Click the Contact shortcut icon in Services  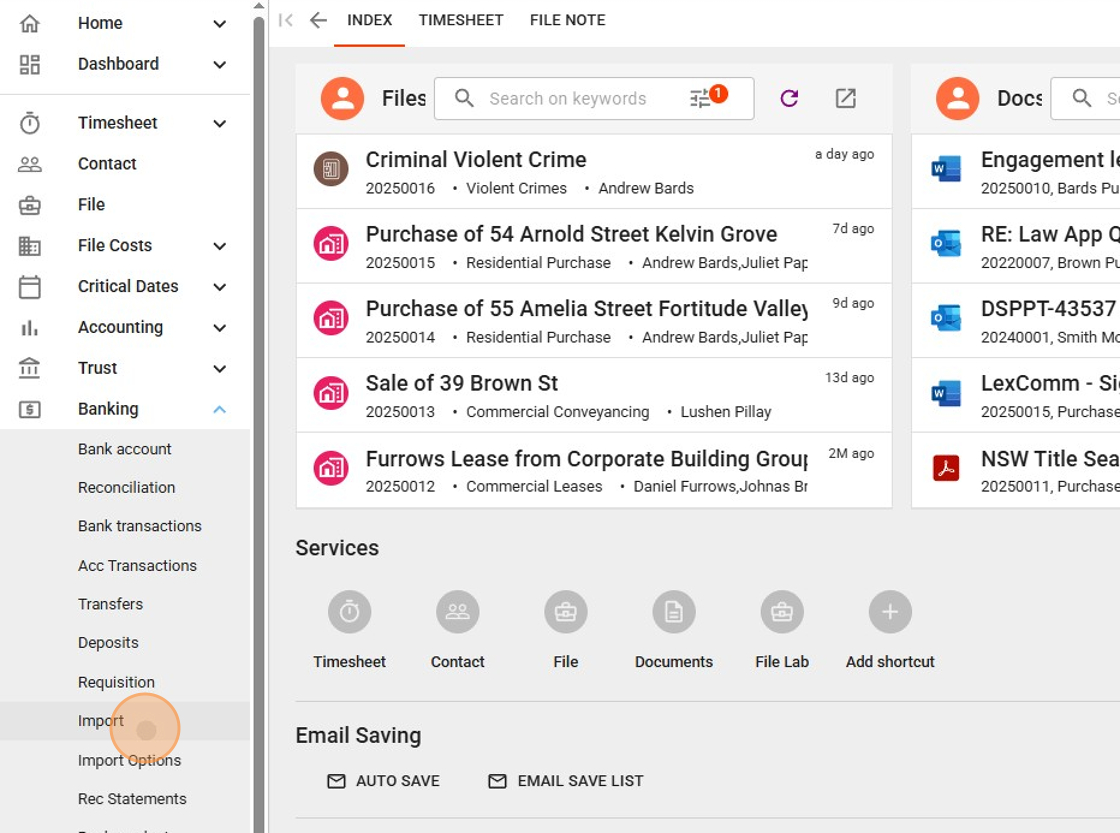[457, 612]
